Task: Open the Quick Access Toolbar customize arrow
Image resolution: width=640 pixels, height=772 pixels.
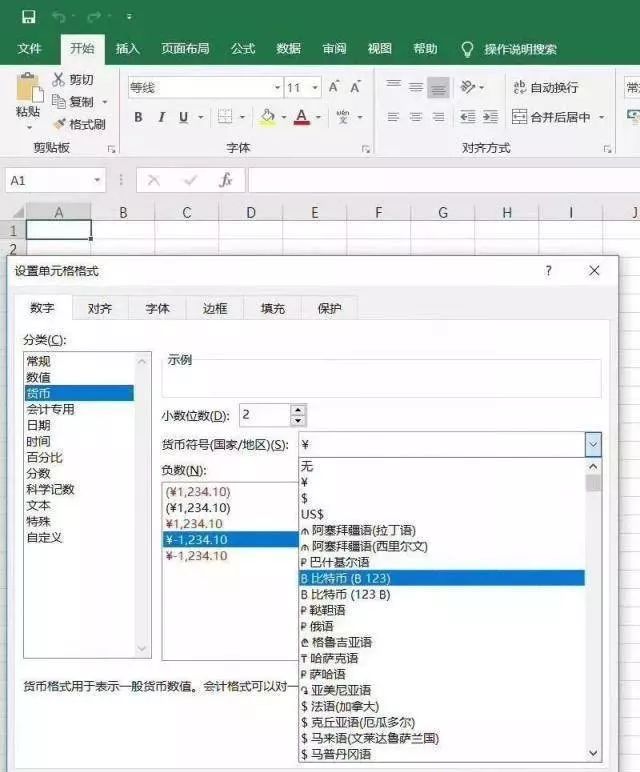Action: [x=129, y=17]
